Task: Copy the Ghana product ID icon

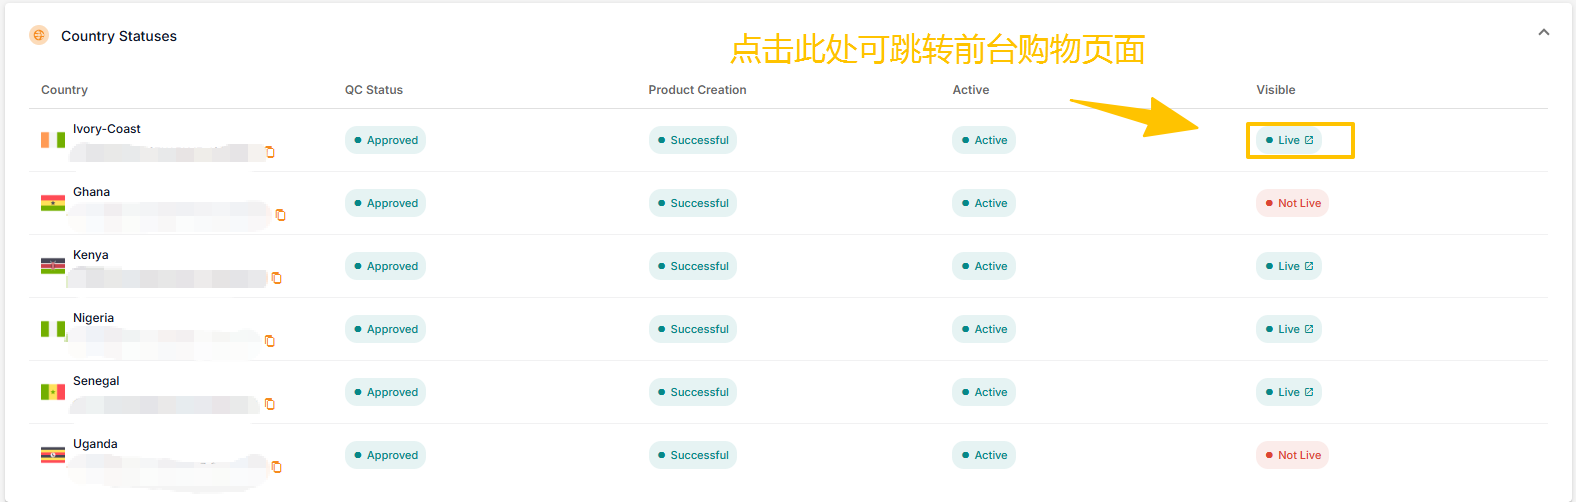Action: click(281, 215)
